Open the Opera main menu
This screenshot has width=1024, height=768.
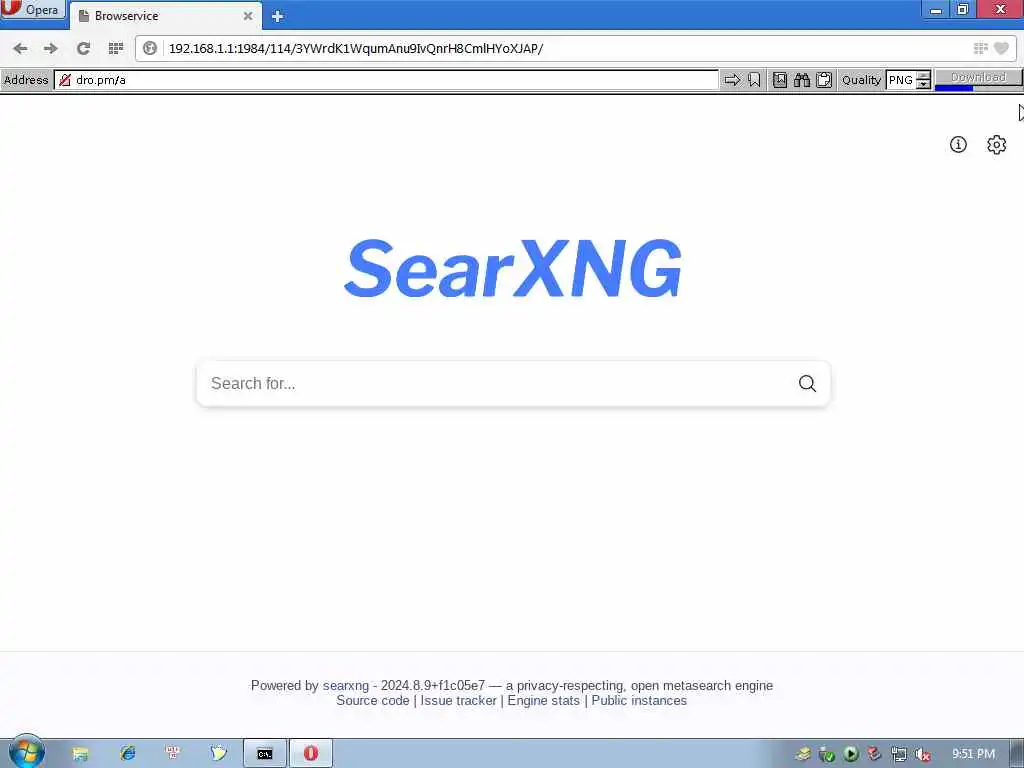pos(33,10)
